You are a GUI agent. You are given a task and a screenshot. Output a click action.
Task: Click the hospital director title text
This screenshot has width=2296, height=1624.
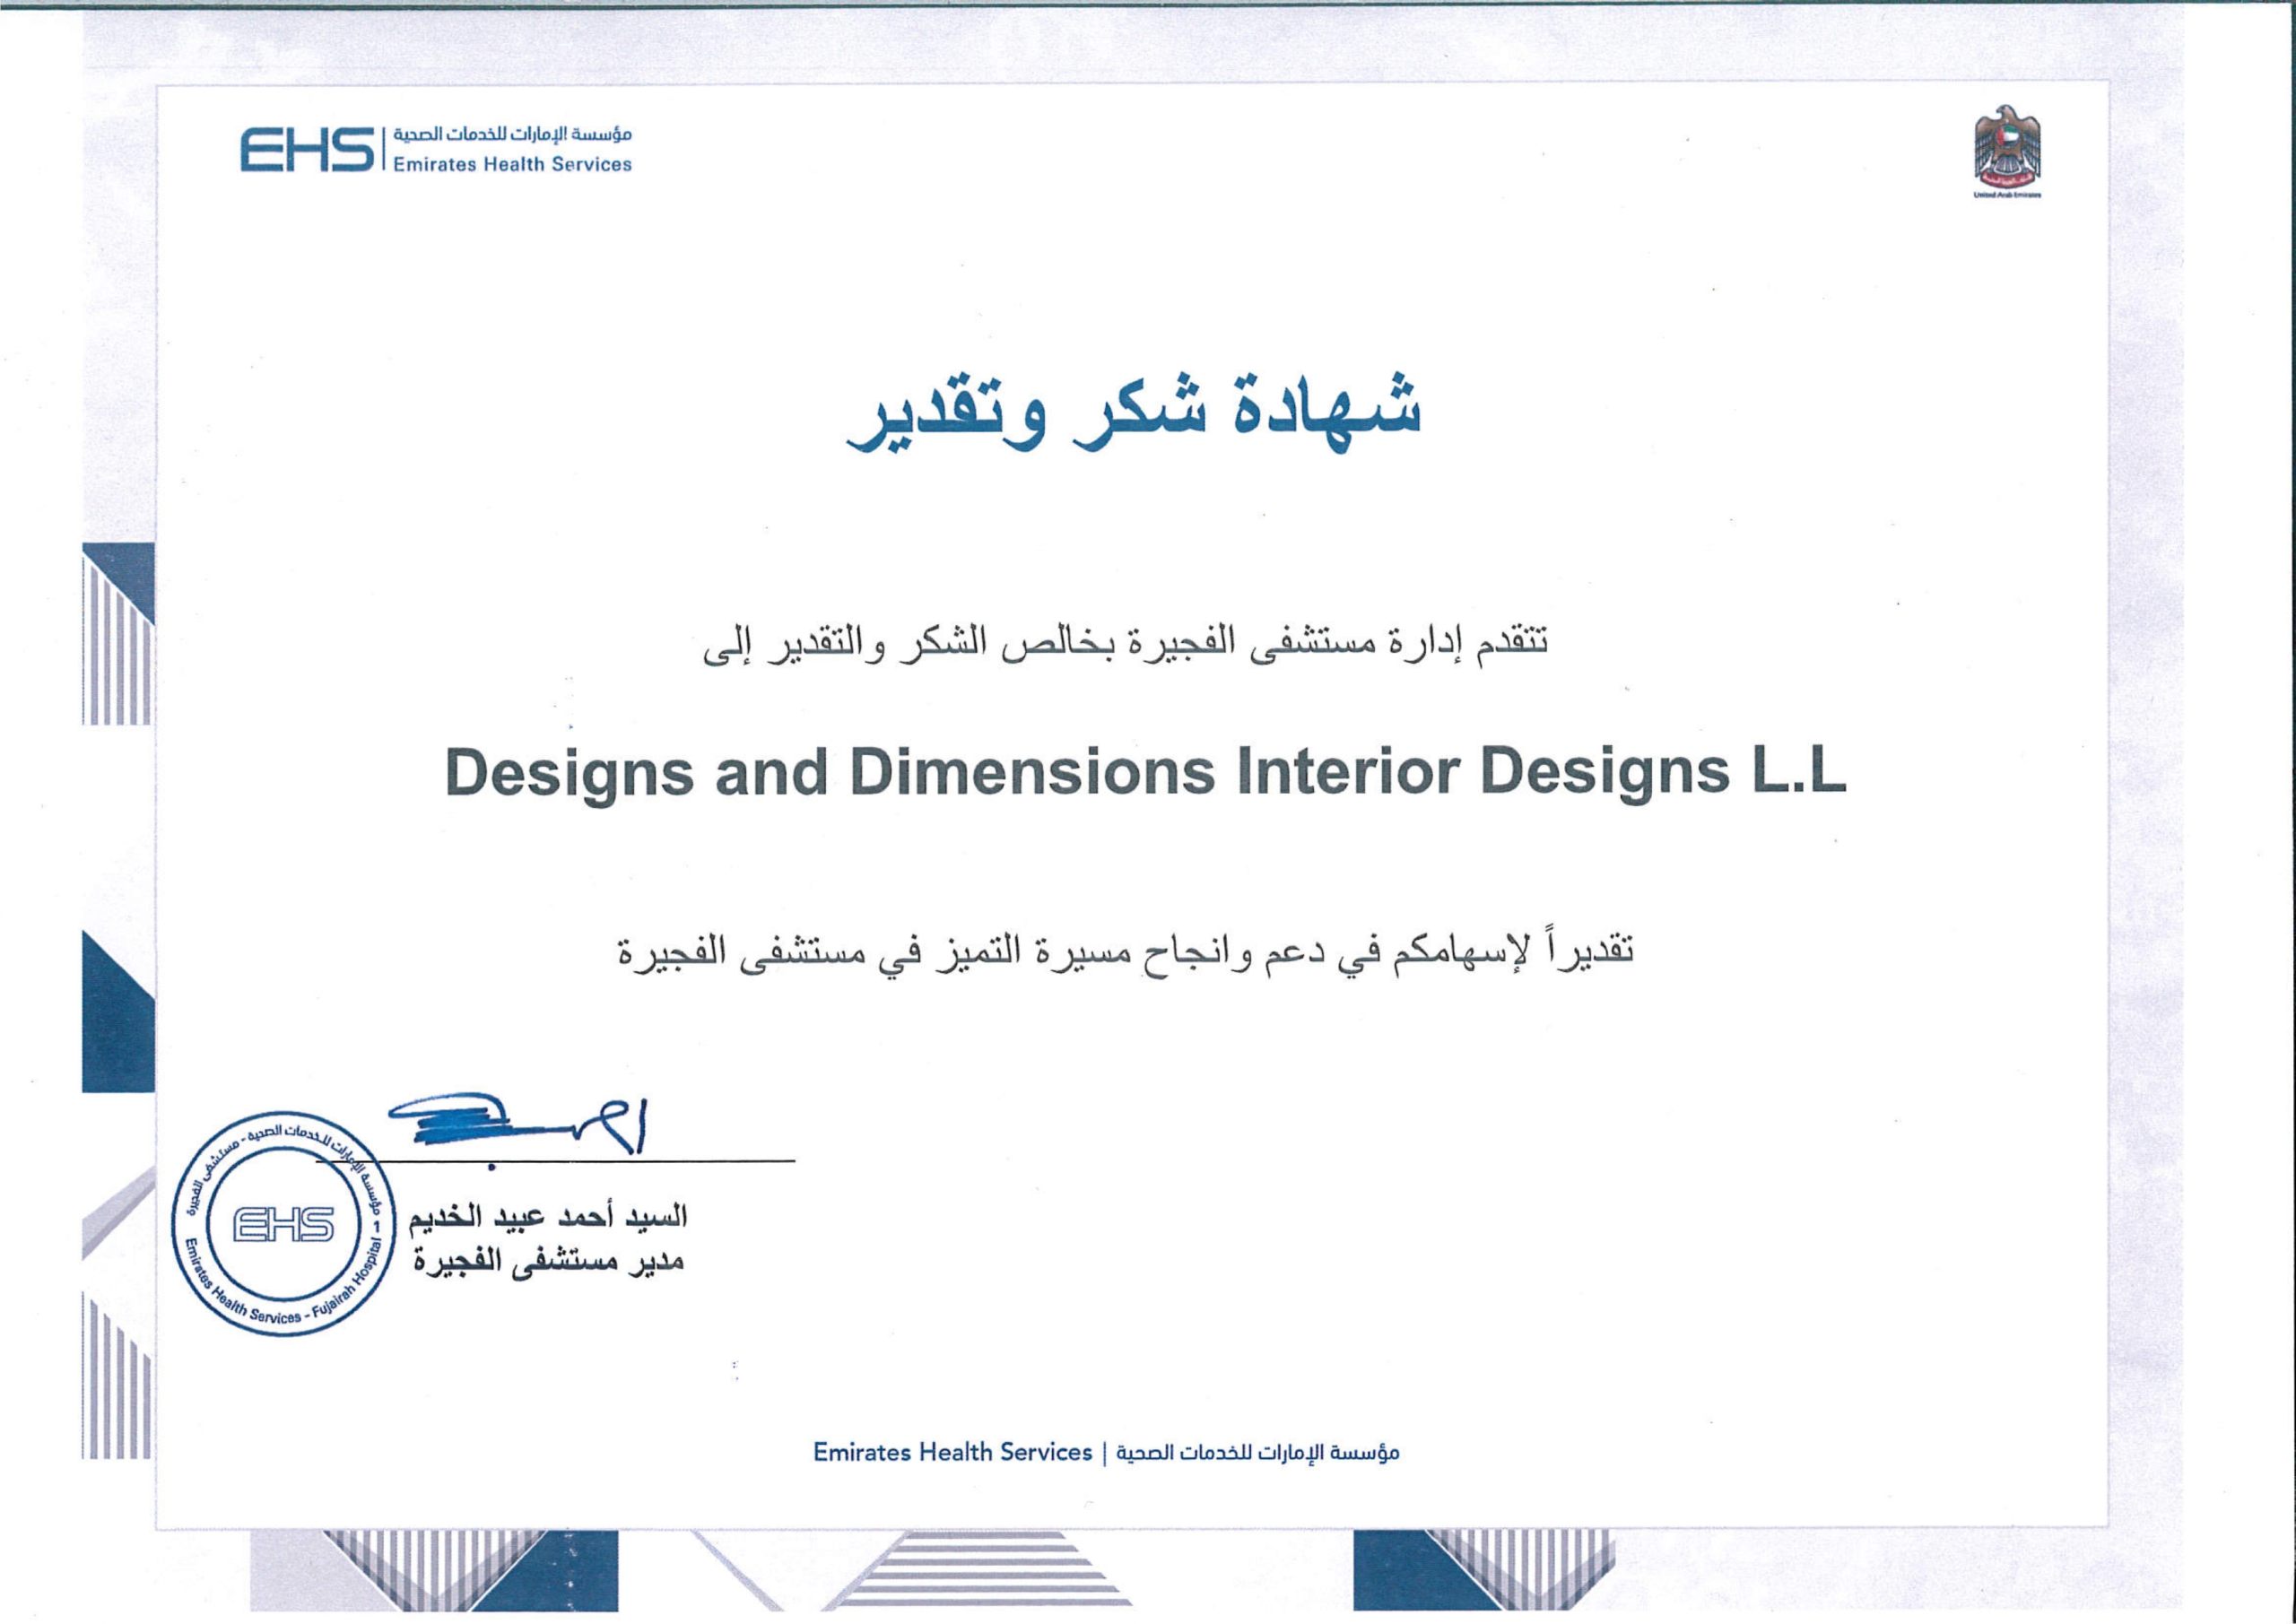click(549, 1263)
